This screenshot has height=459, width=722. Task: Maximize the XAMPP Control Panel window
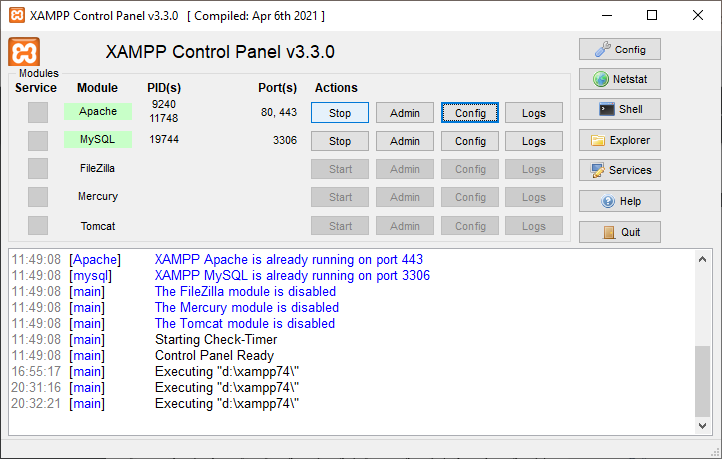pos(652,15)
